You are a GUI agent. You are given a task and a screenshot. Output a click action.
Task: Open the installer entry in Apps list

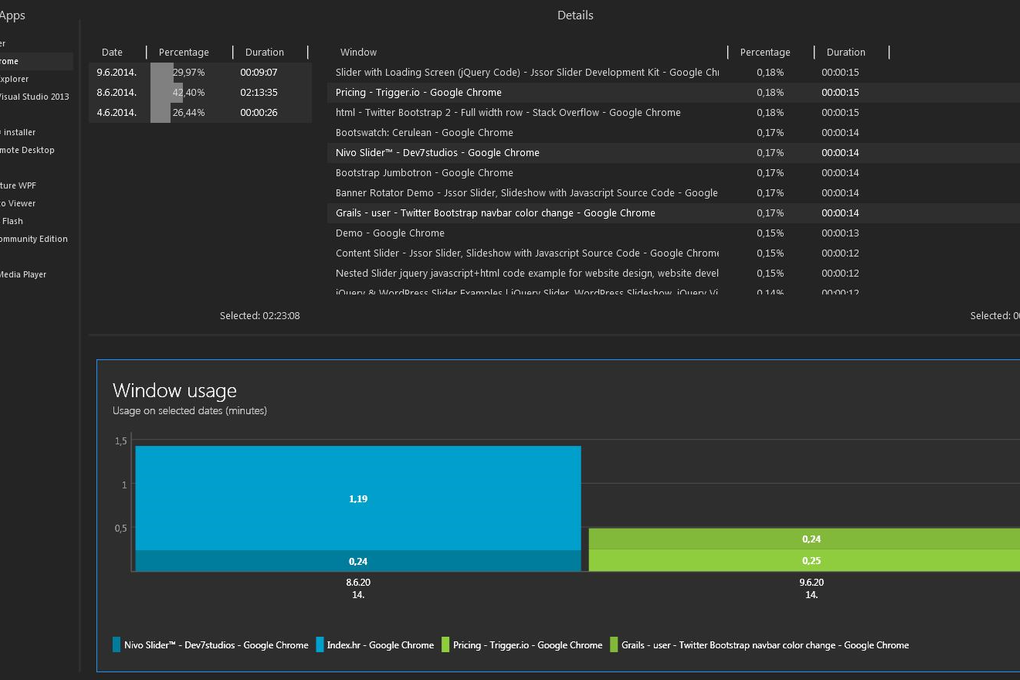(x=18, y=132)
